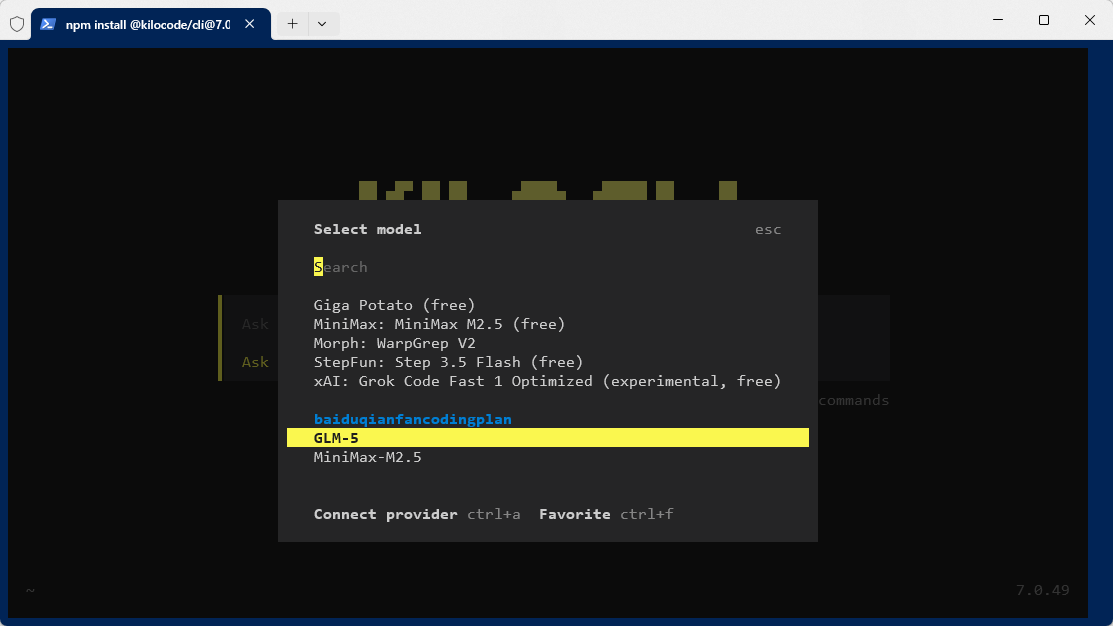Expand the new tab profiles dropdown chevron
The height and width of the screenshot is (626, 1113).
point(322,23)
